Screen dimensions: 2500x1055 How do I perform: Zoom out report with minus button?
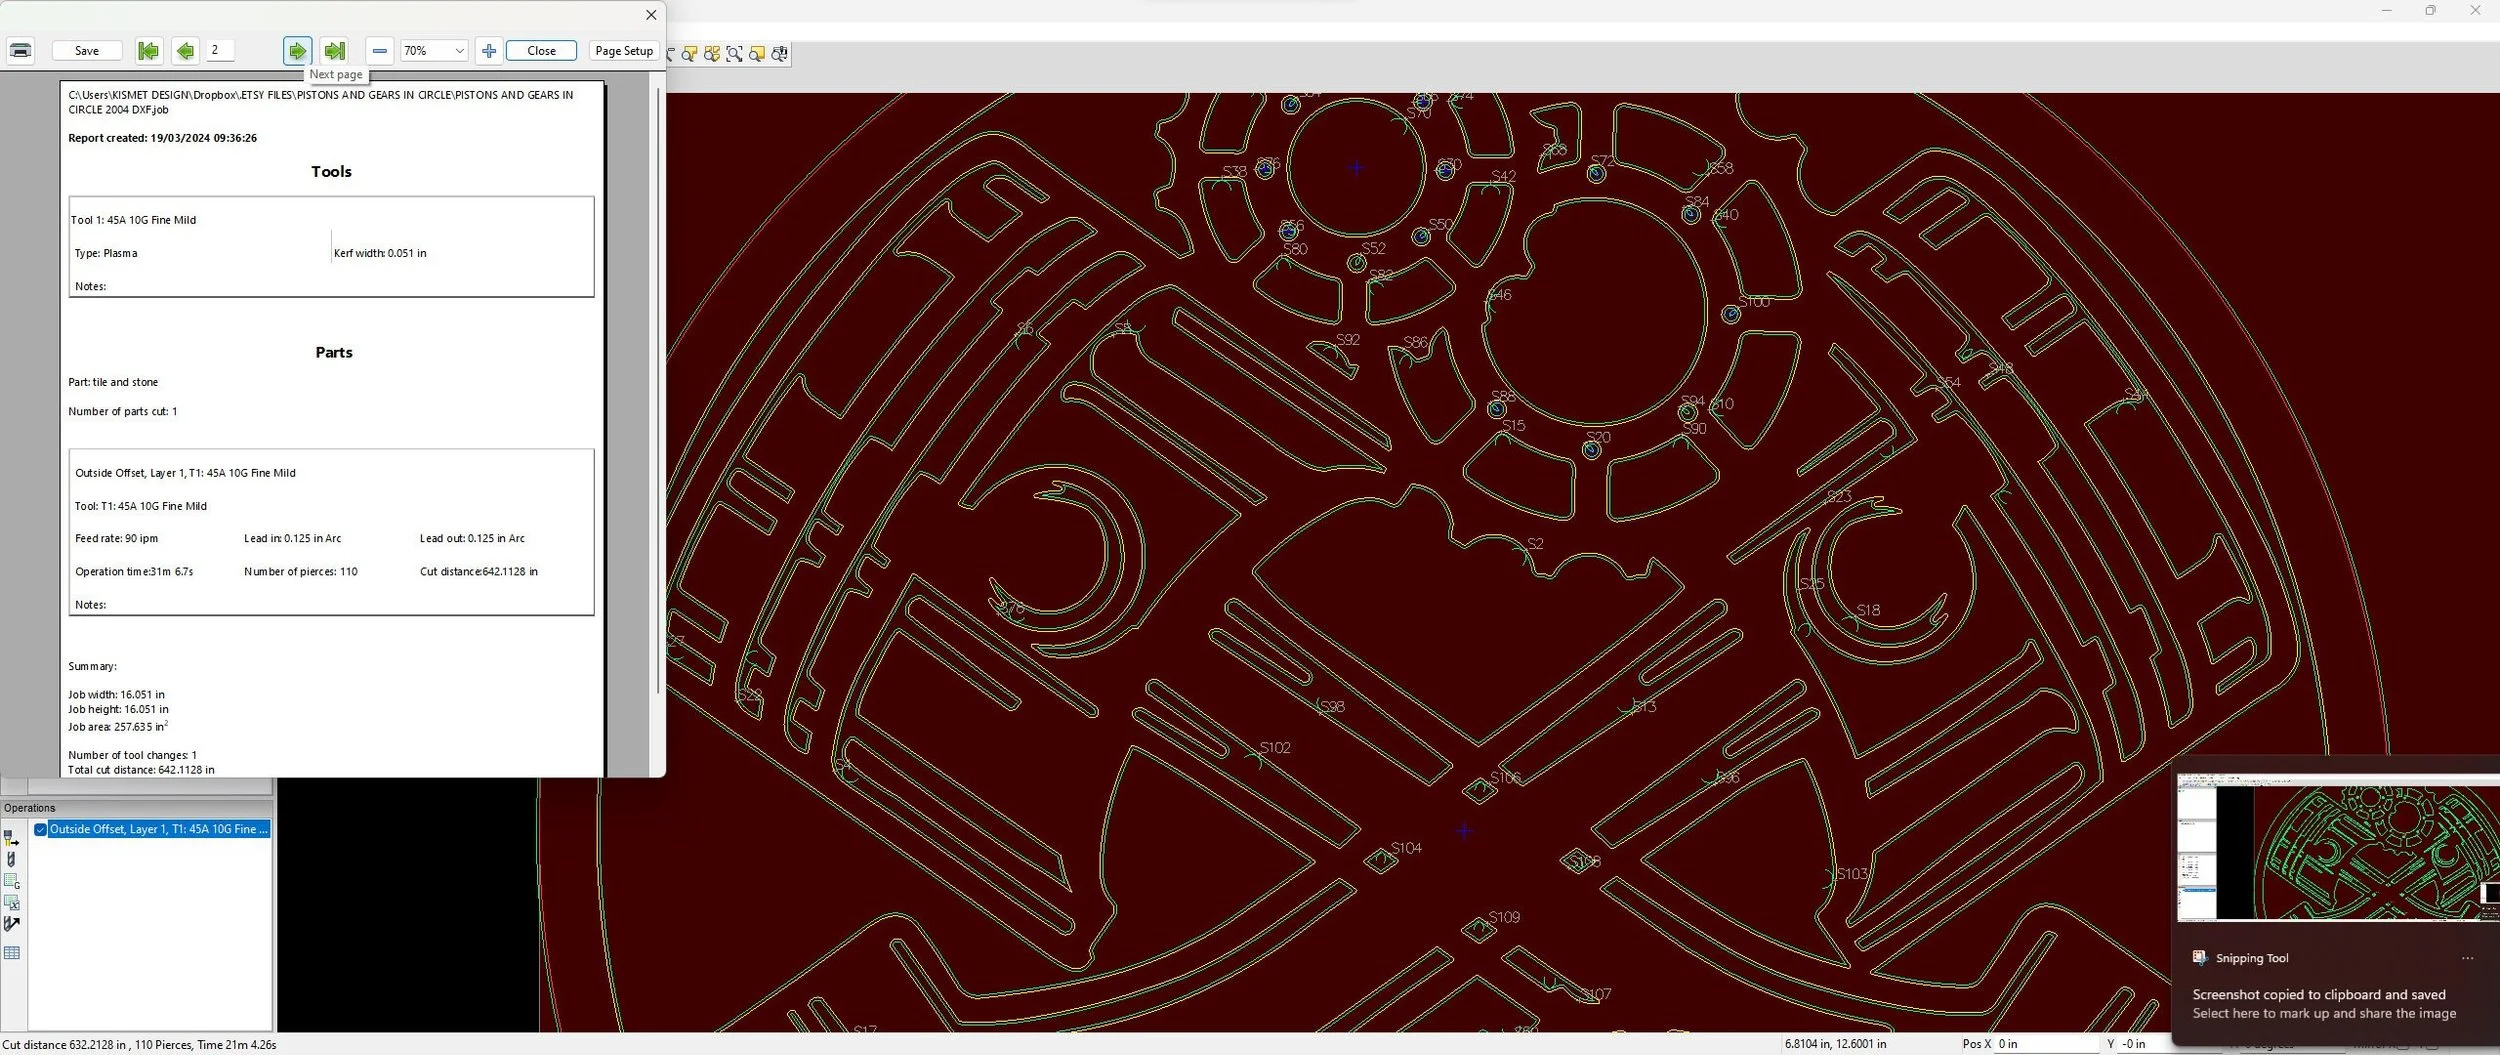click(x=380, y=50)
